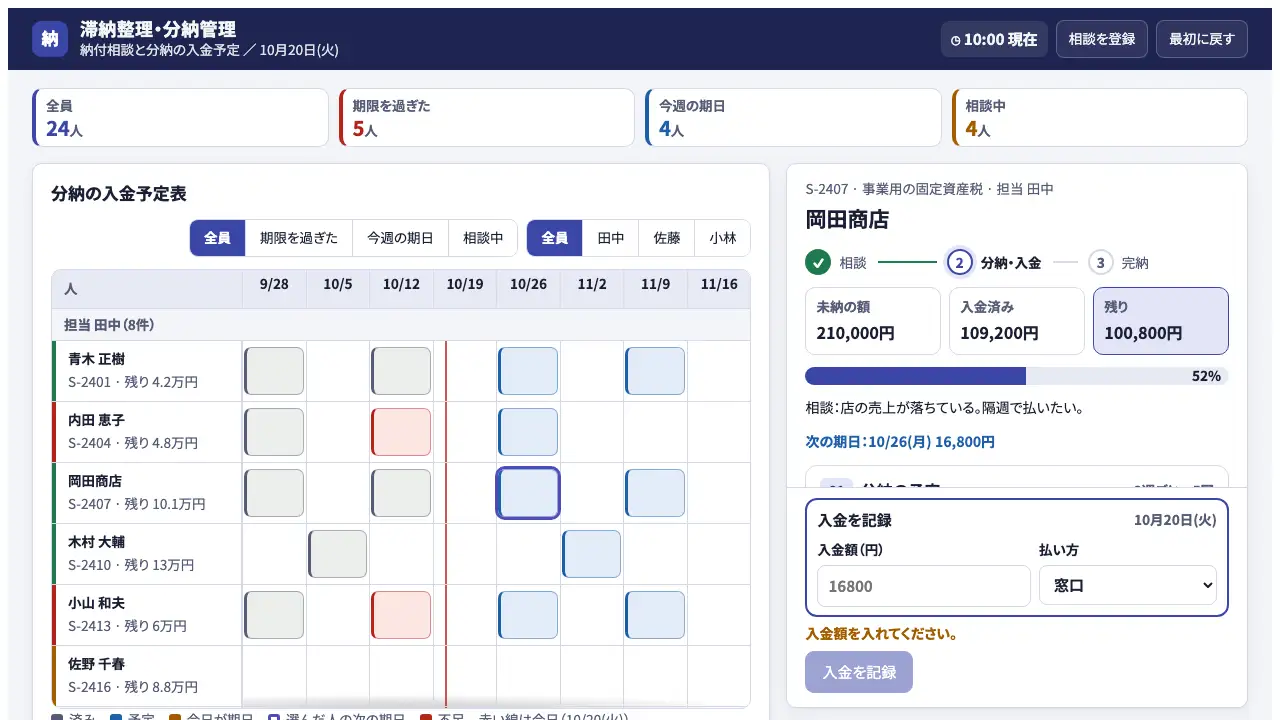Open 小山 和夫's red 10/12 shortfall cell
The image size is (1280, 720).
tap(401, 615)
